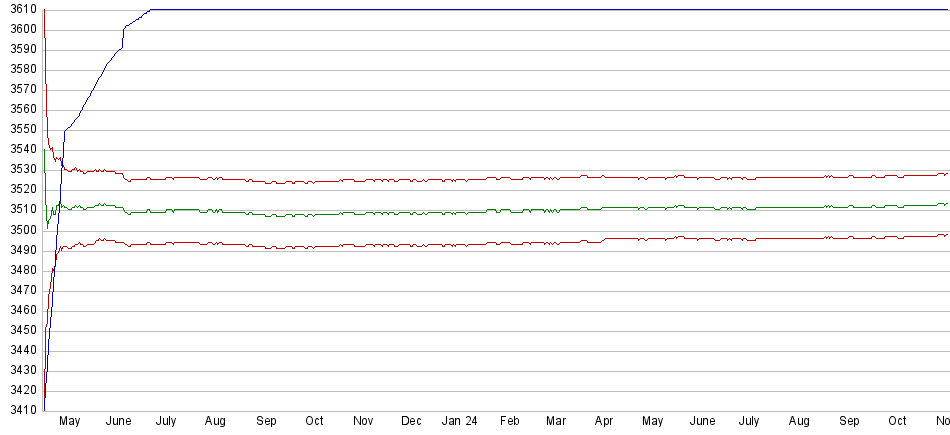Viewport: 950px width, 435px height.
Task: Click the 'Apr' month label on the x-axis
Action: click(x=604, y=422)
